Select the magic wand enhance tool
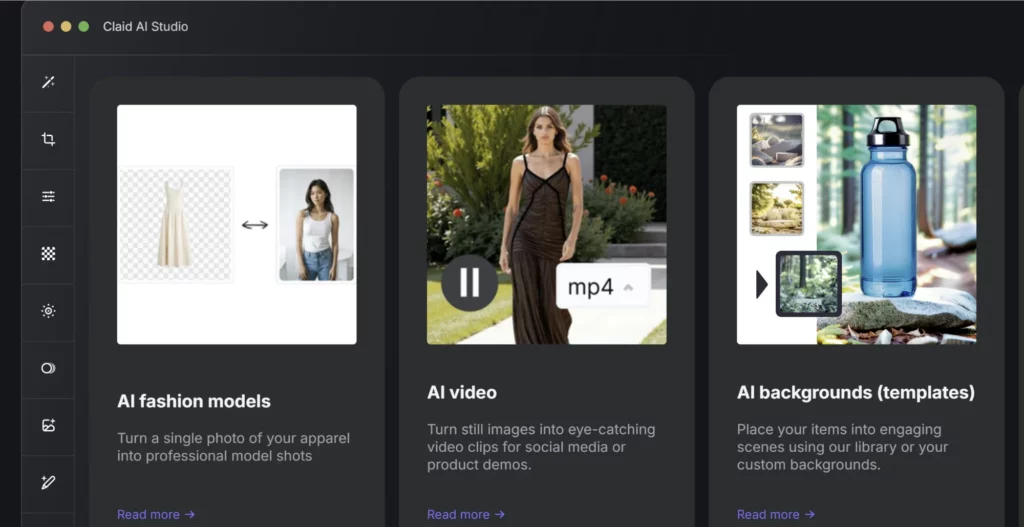The height and width of the screenshot is (527, 1024). pyautogui.click(x=48, y=82)
